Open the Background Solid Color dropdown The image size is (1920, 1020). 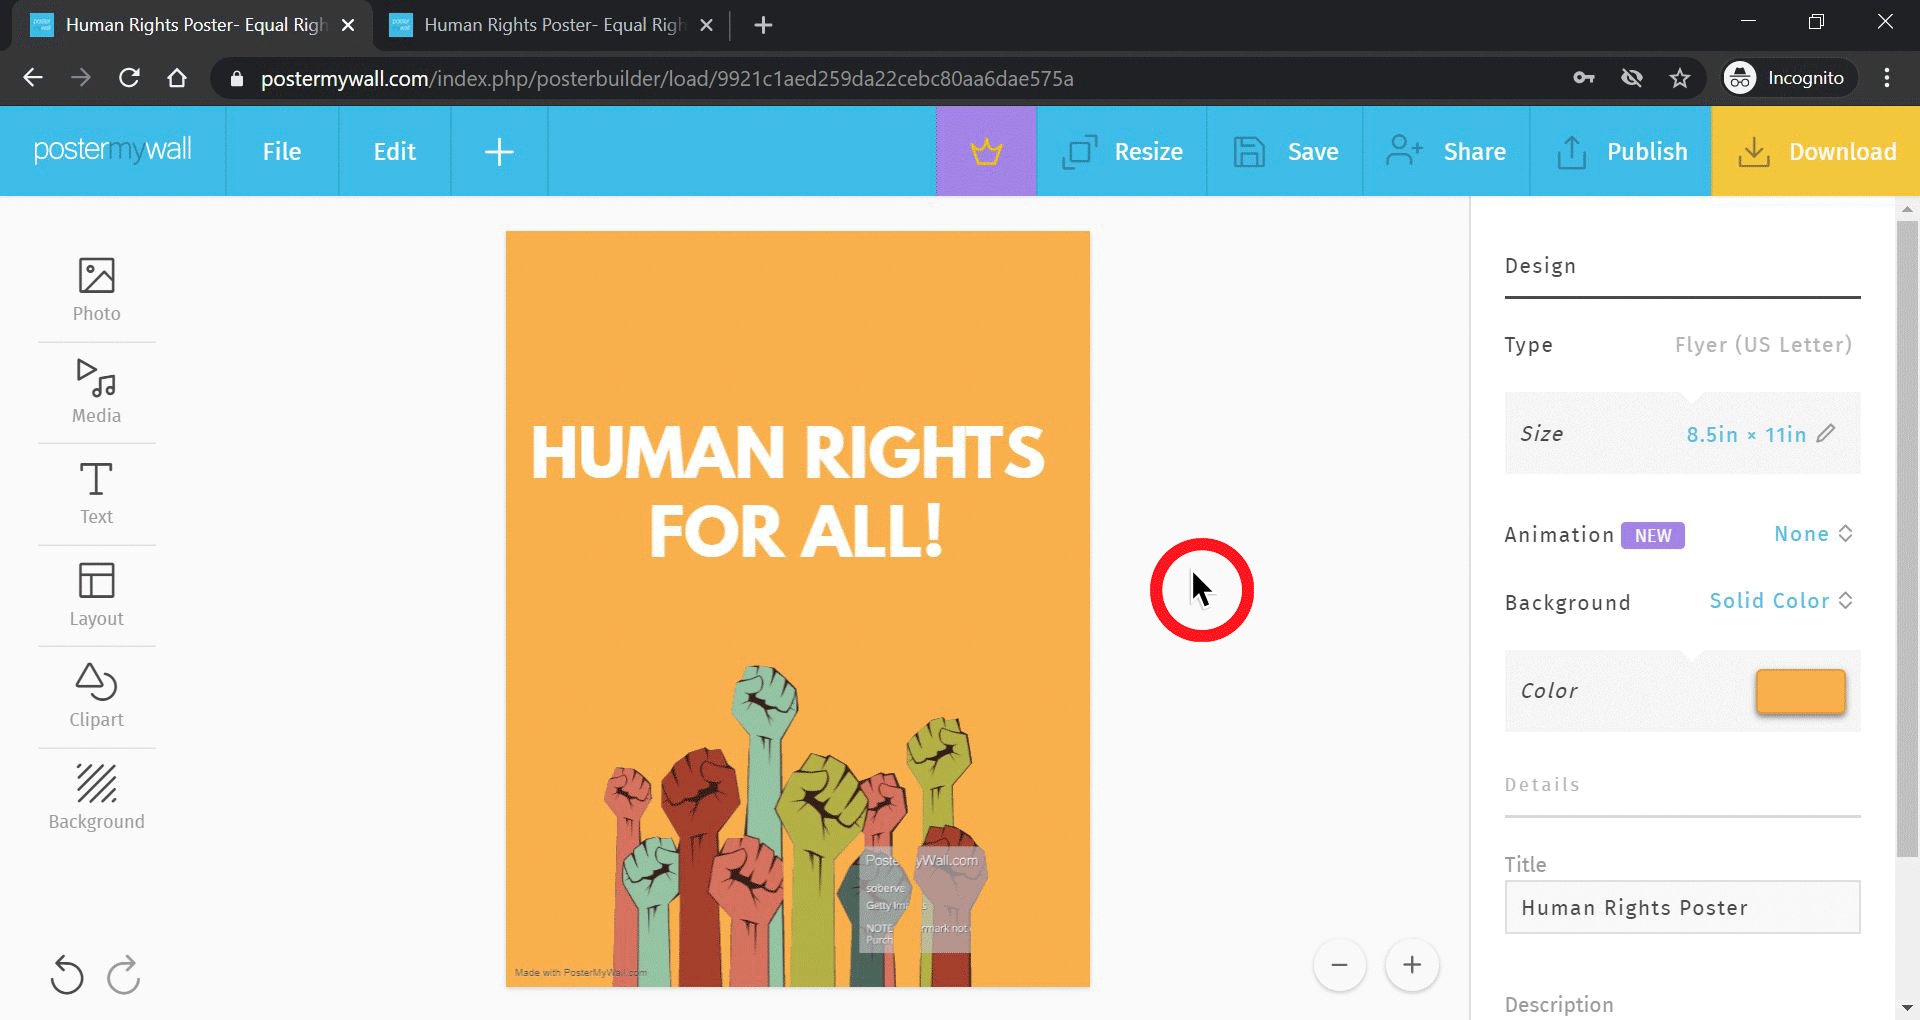click(x=1781, y=601)
